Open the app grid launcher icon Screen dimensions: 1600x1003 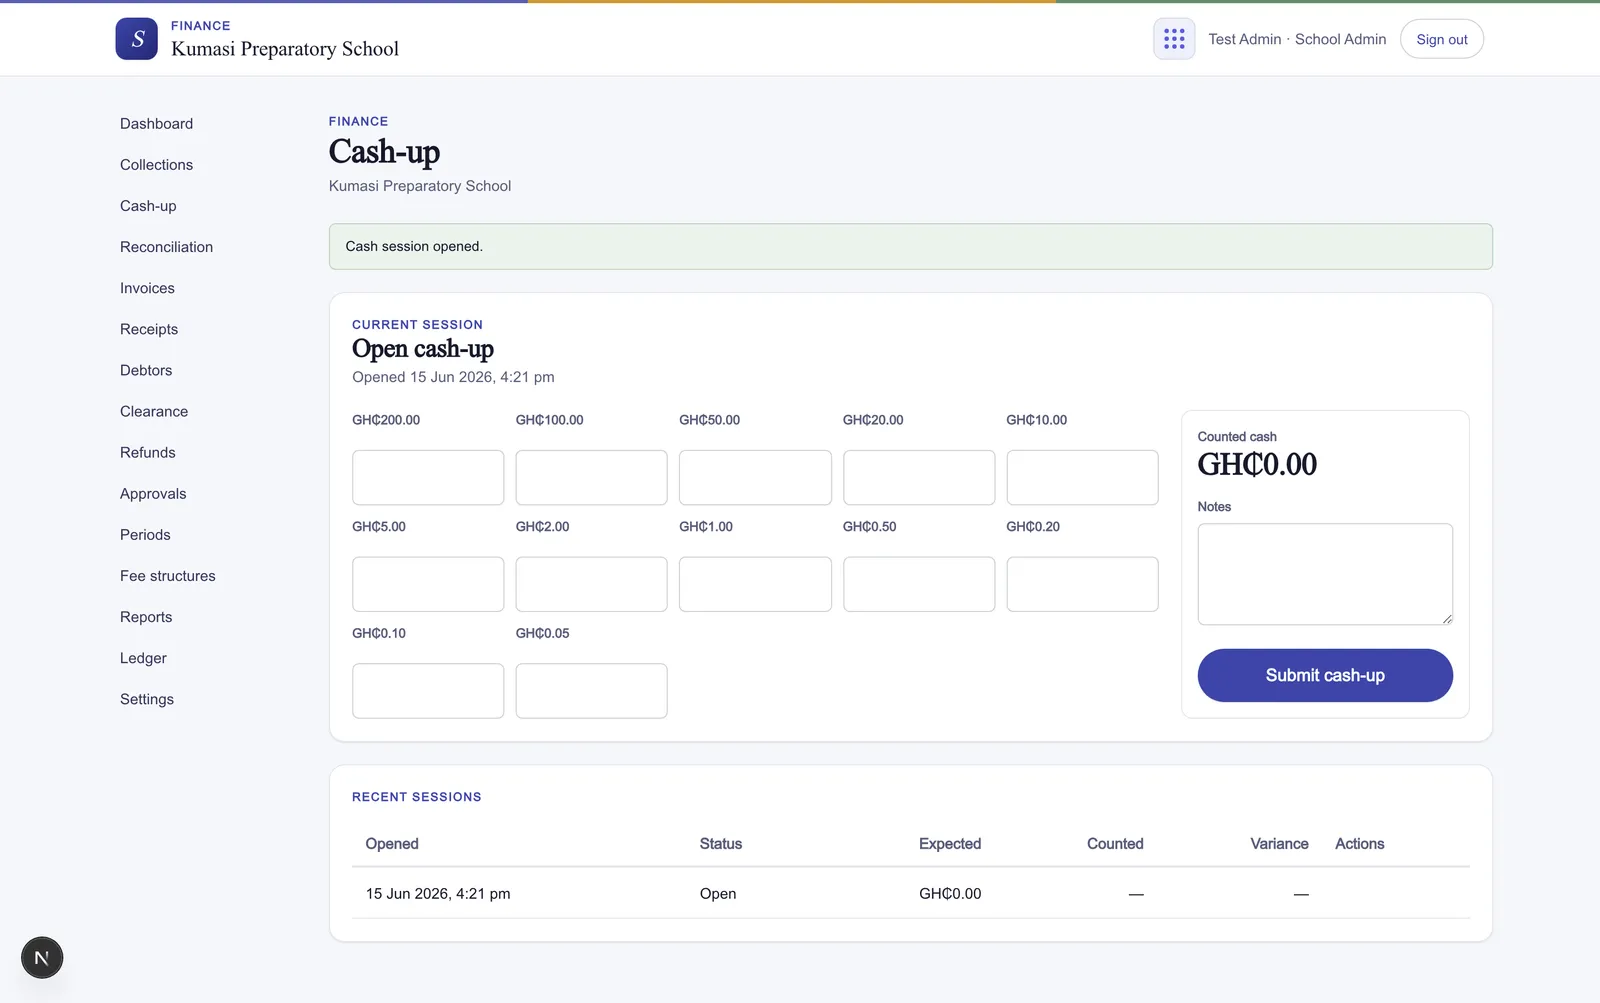(1174, 39)
